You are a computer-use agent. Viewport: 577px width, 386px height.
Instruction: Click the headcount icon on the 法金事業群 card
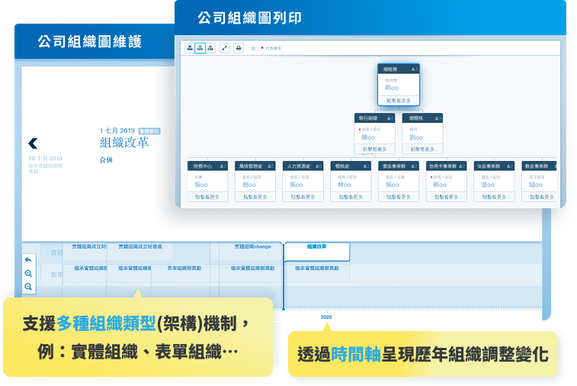pyautogui.click(x=510, y=166)
